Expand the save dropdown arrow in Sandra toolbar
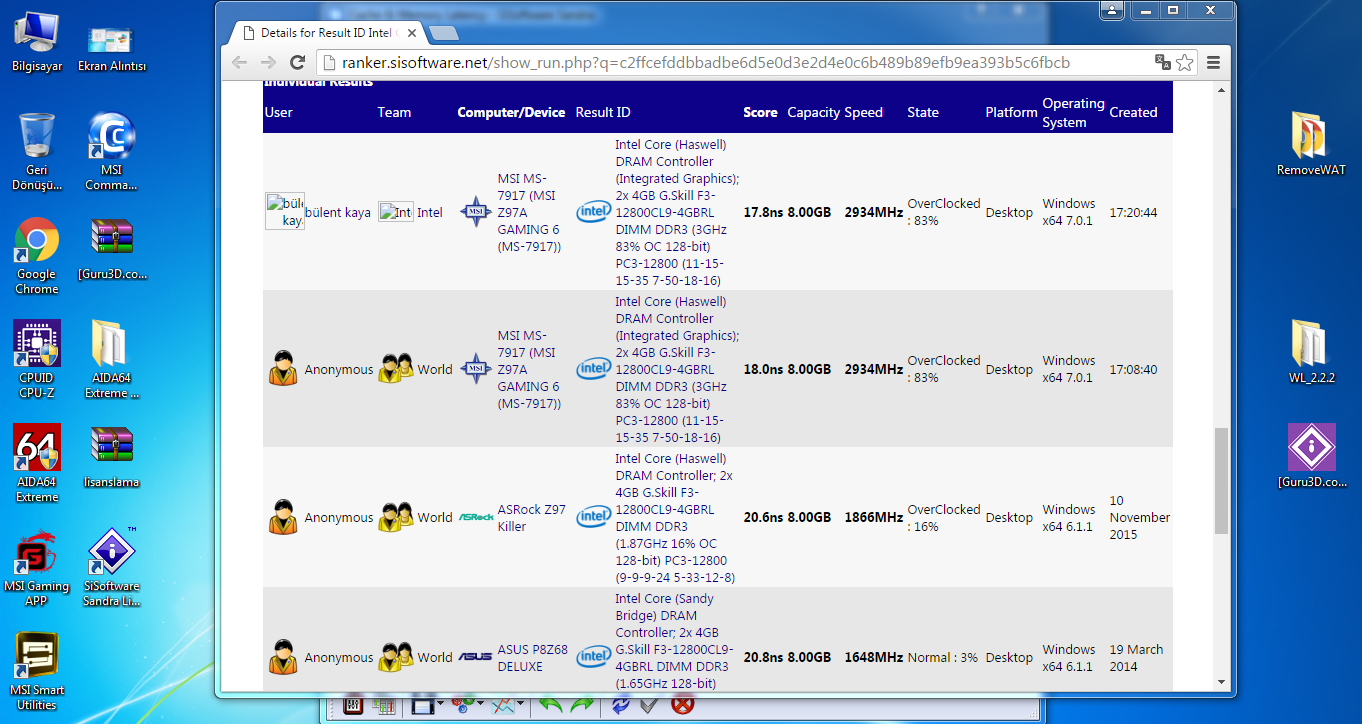The width and height of the screenshot is (1362, 724). (439, 705)
